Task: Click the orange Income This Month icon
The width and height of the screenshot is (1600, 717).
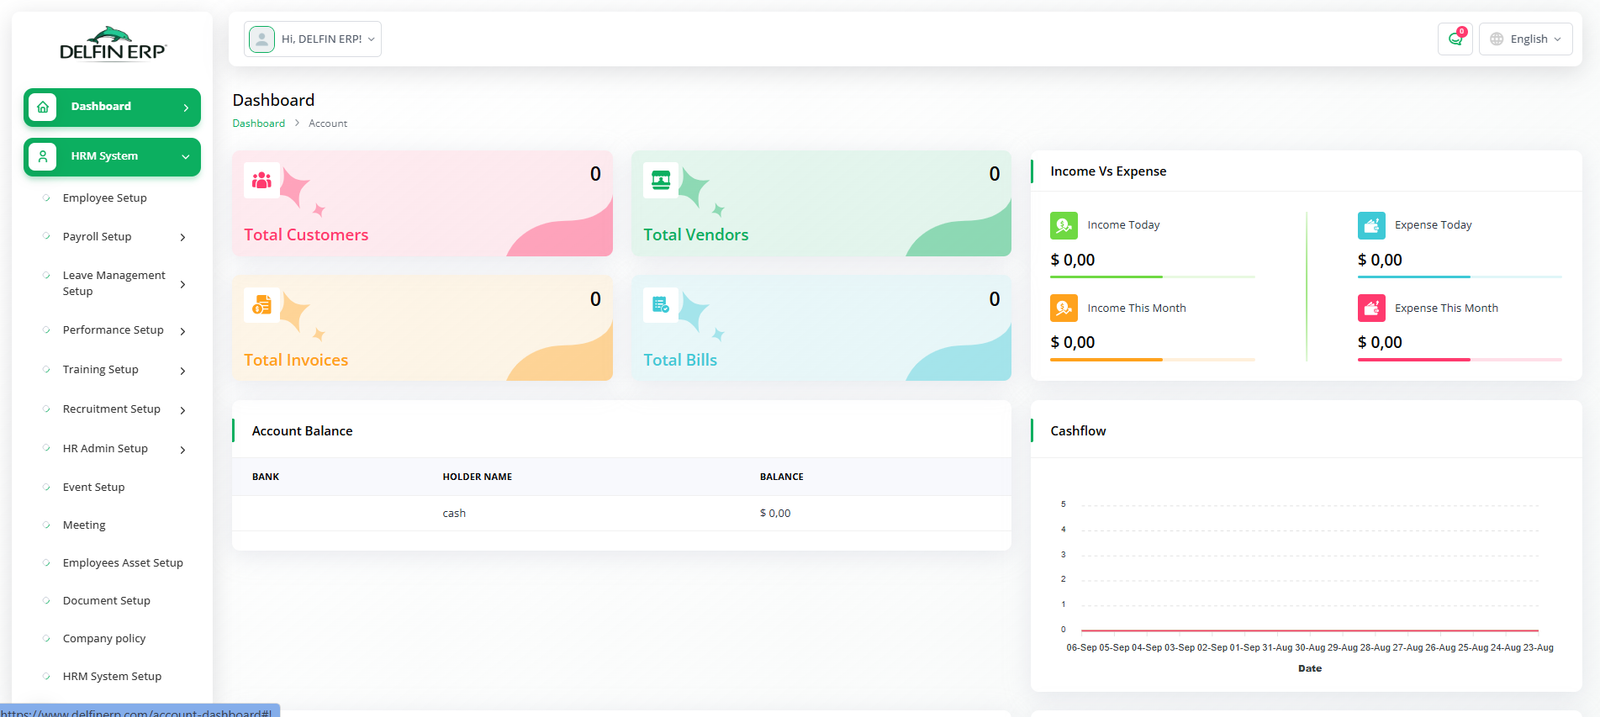Action: tap(1064, 308)
